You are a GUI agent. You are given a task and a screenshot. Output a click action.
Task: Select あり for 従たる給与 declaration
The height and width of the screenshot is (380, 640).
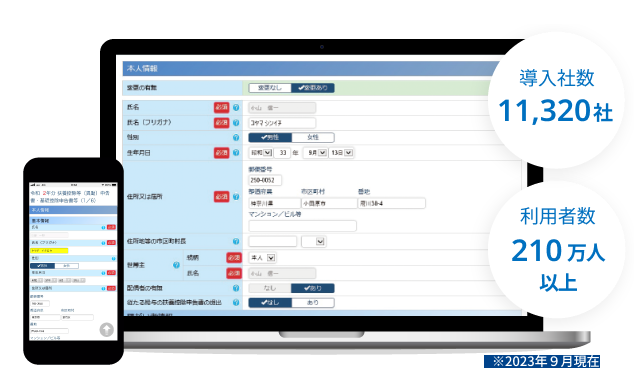(x=313, y=302)
